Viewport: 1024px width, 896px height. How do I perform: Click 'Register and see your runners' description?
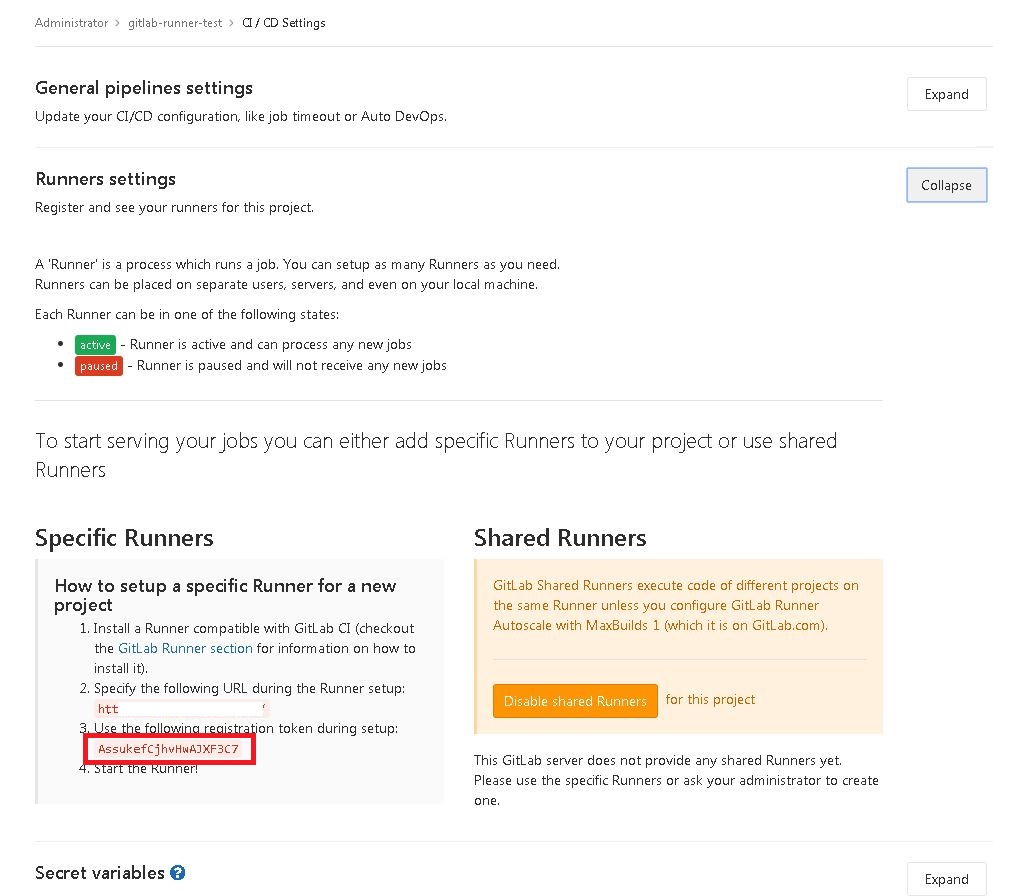(174, 208)
